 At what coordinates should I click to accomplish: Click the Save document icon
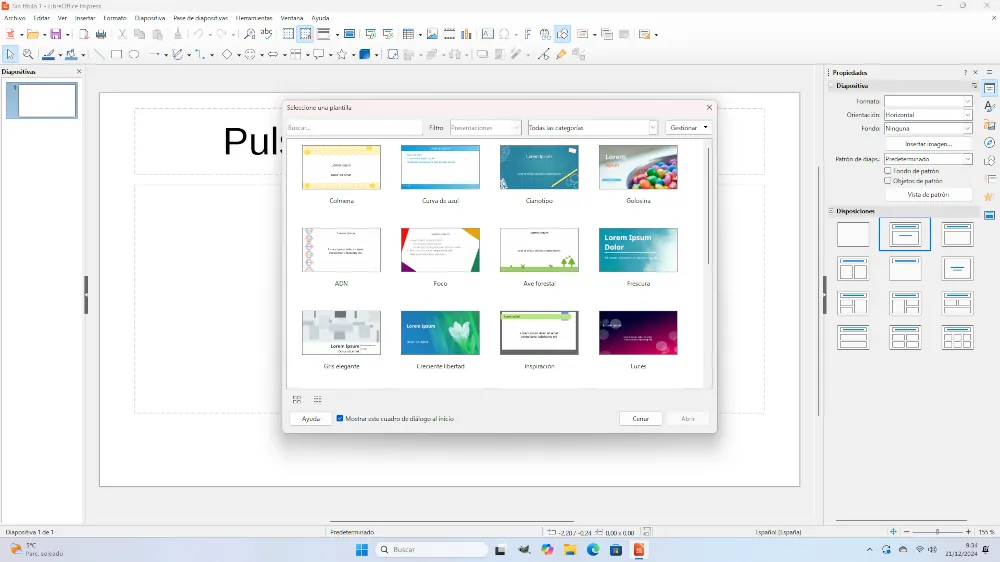coord(56,34)
